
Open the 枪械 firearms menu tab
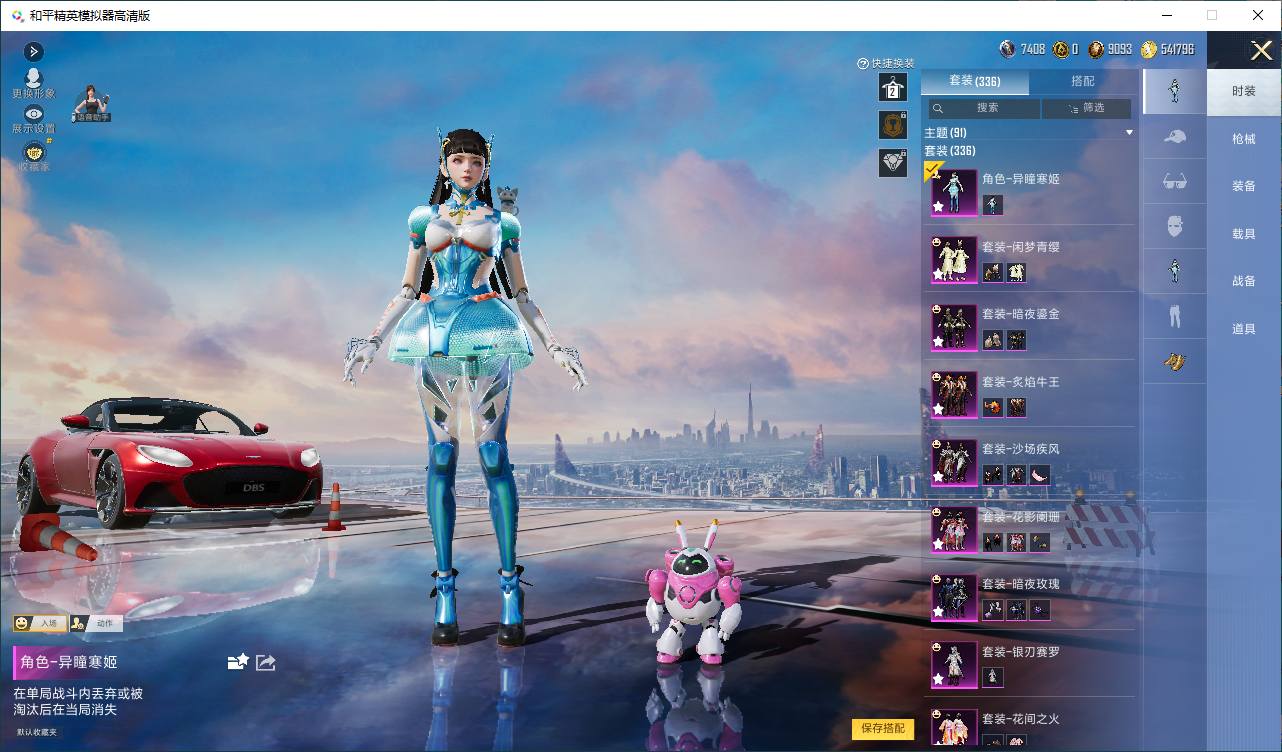coord(1244,139)
